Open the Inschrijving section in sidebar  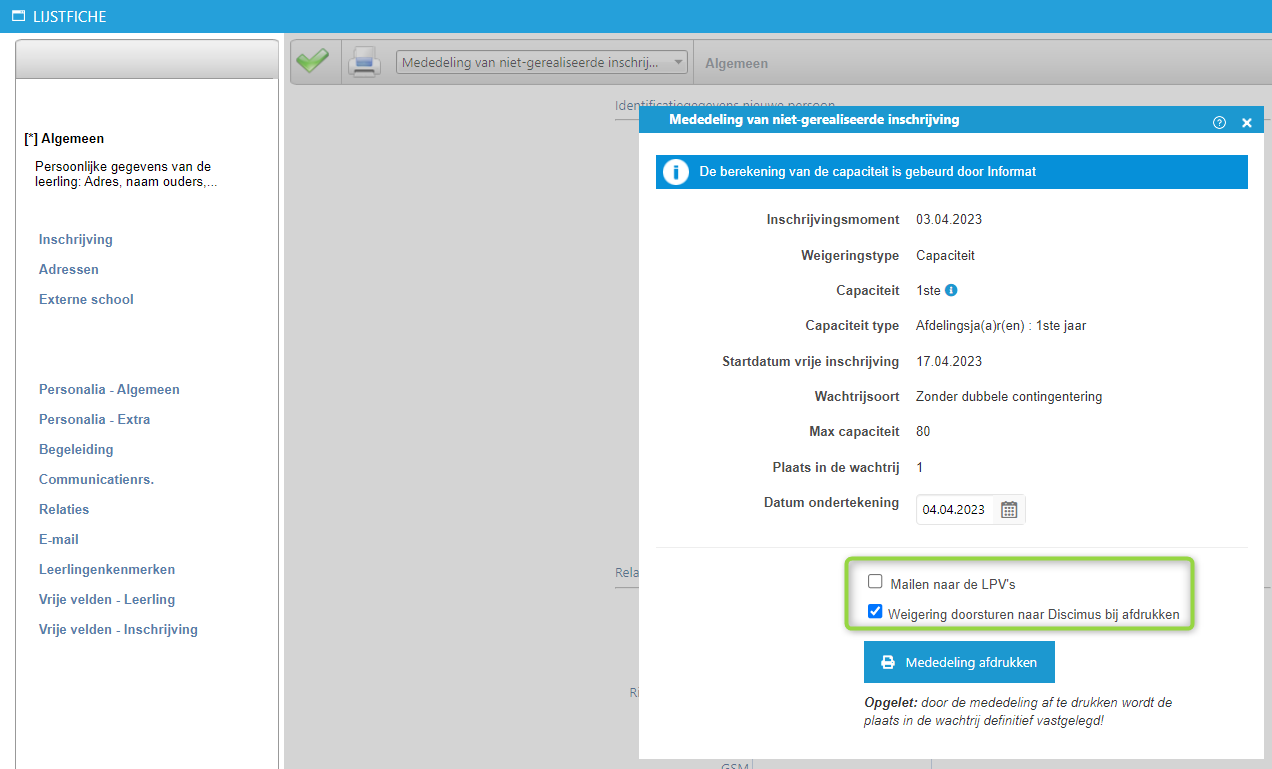(x=76, y=239)
